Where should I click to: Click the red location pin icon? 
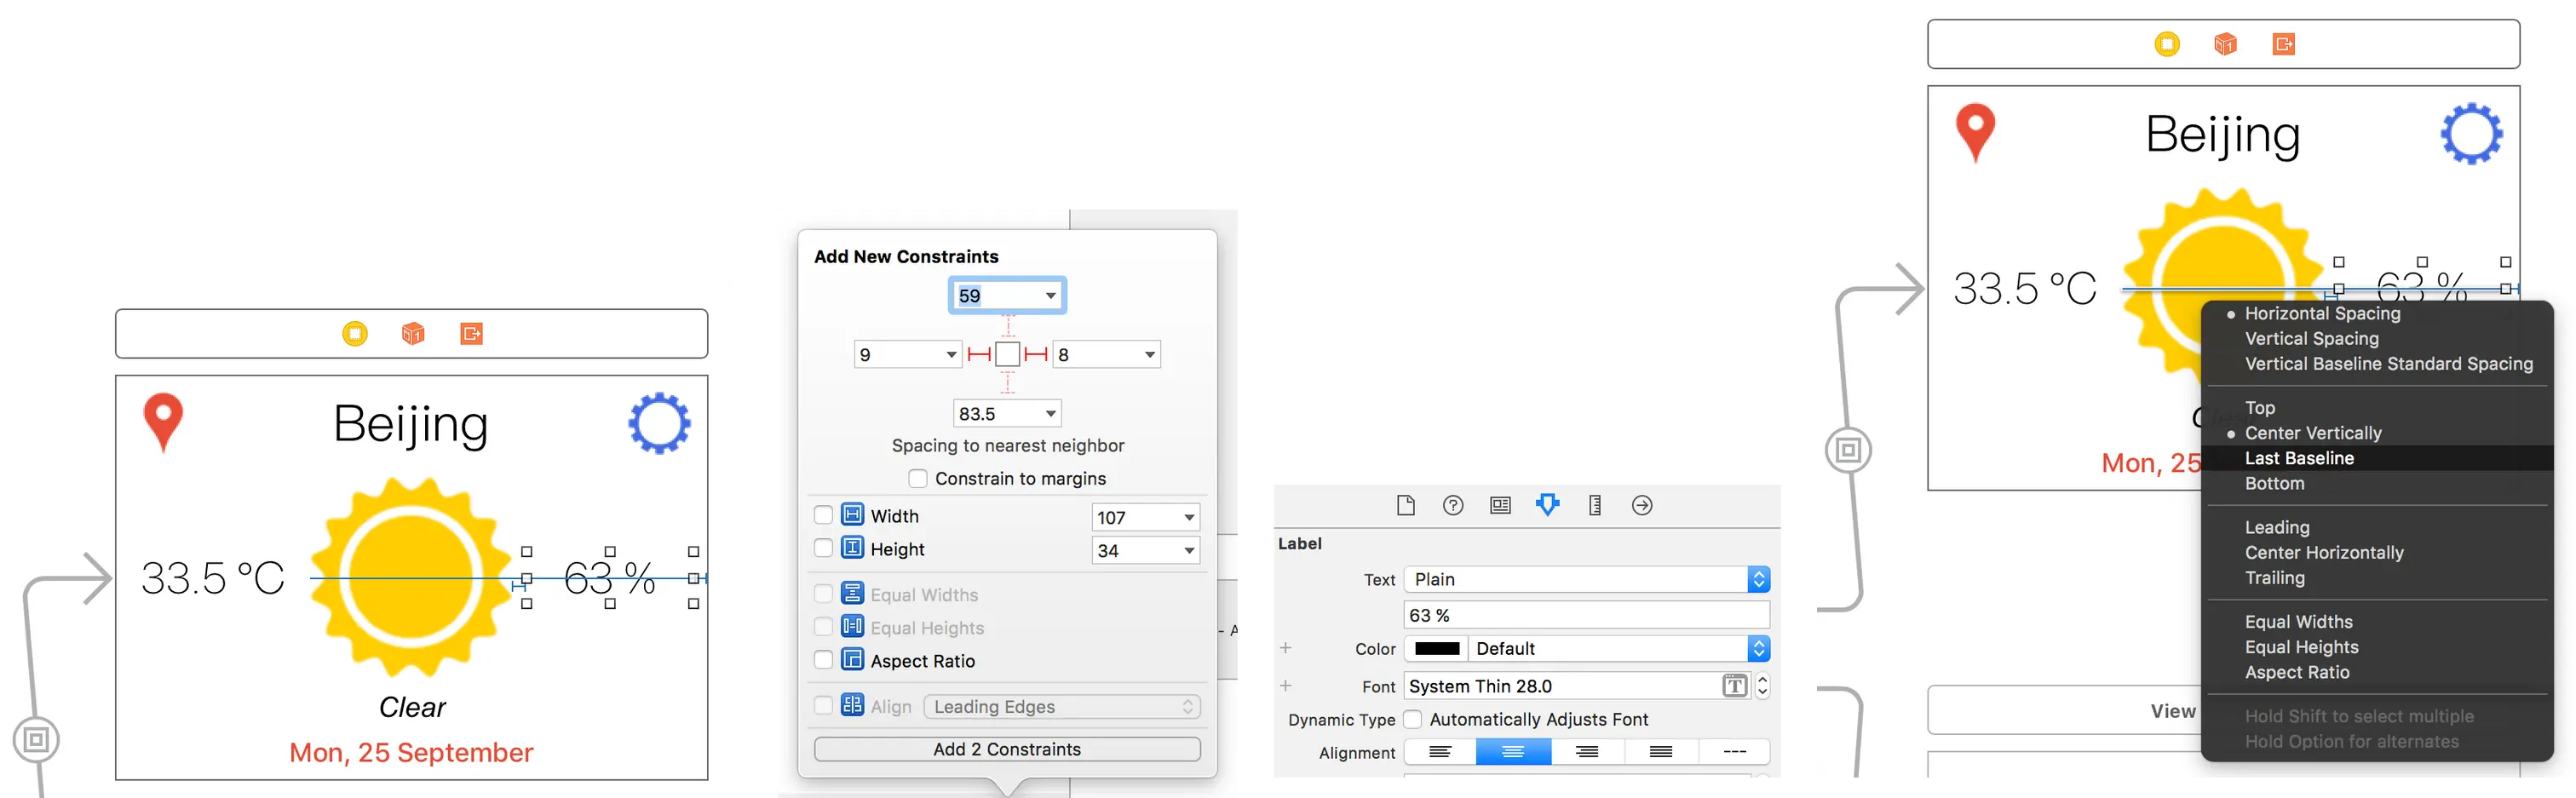(163, 422)
